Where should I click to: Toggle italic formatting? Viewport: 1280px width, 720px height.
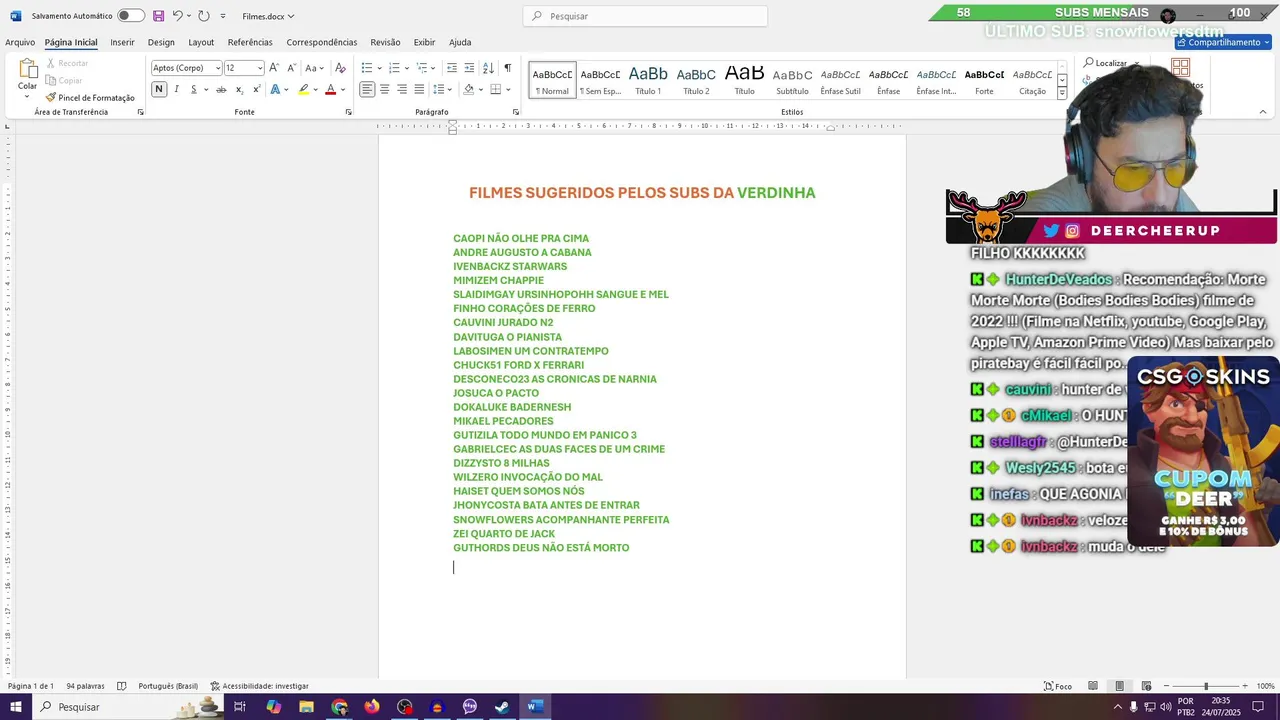[x=176, y=89]
